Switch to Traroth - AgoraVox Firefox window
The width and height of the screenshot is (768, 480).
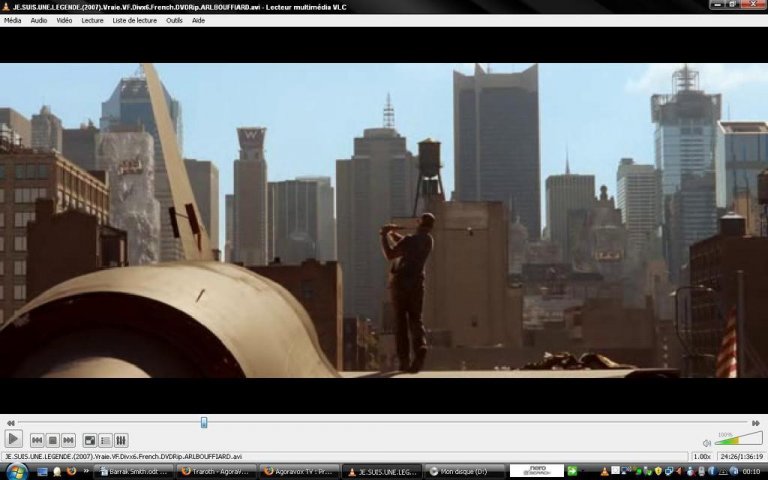click(x=216, y=472)
